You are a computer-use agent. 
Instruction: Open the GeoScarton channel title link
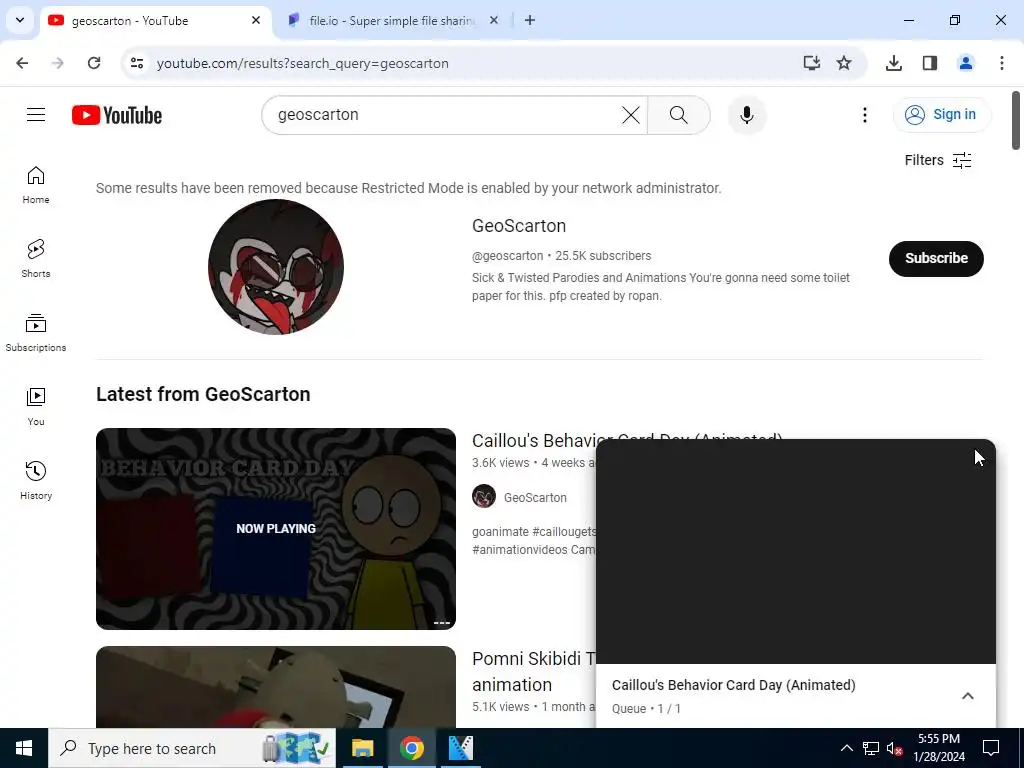[x=519, y=226]
